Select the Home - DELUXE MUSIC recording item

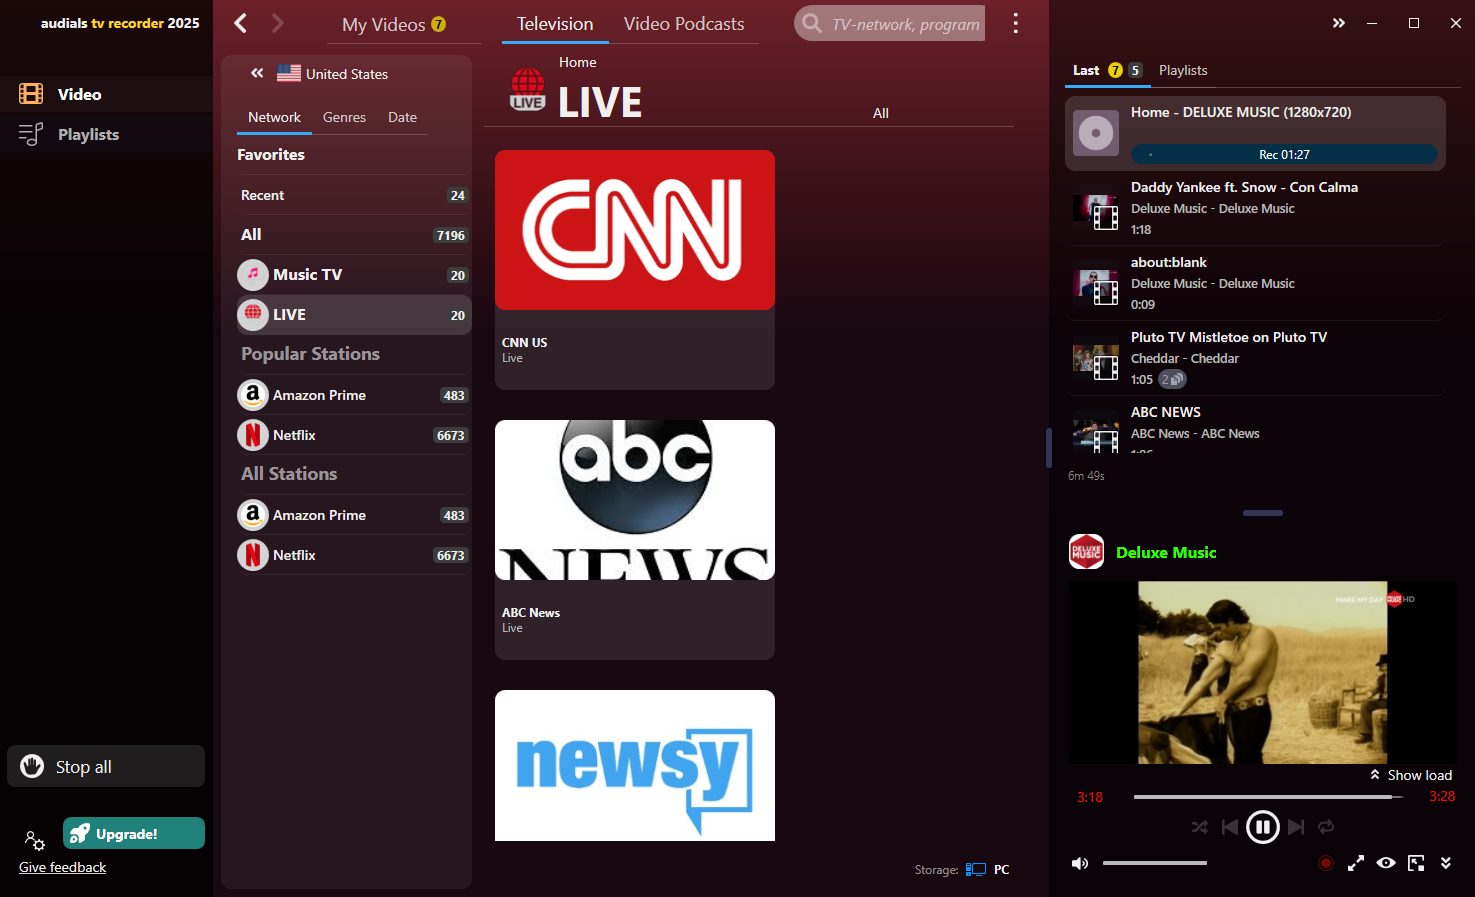pos(1255,133)
